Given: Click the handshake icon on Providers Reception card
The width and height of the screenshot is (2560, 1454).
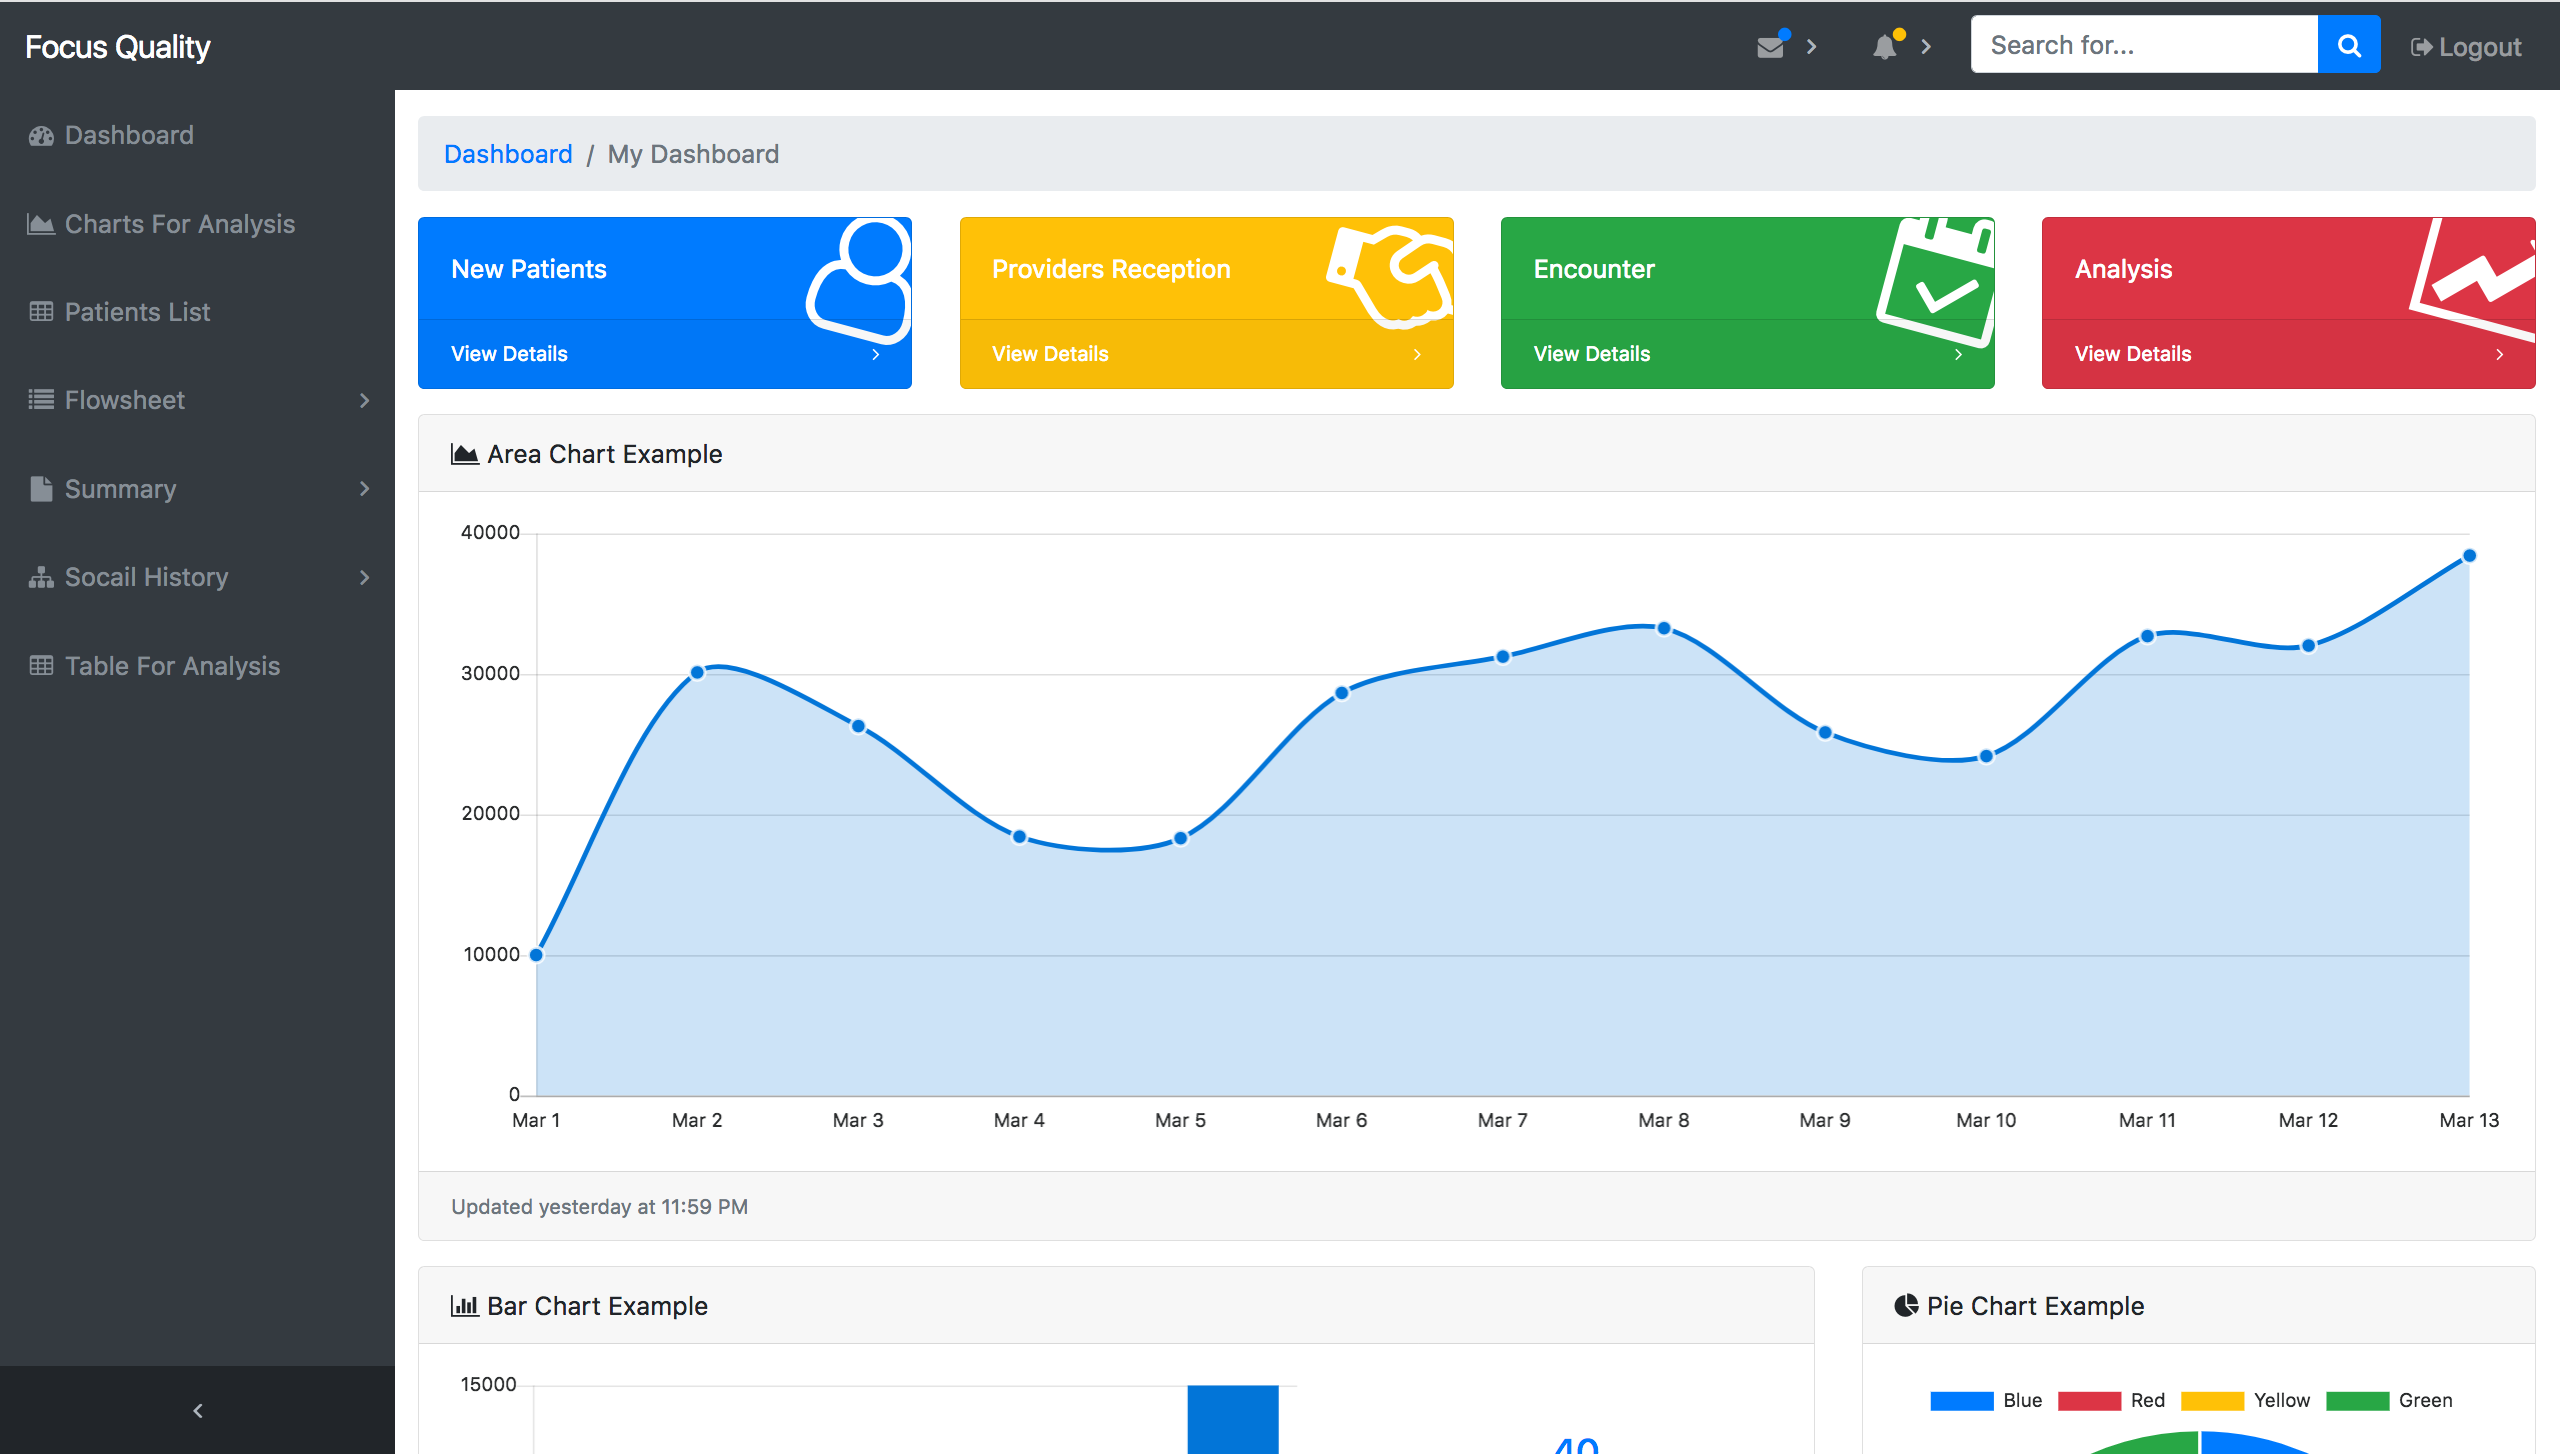Looking at the screenshot, I should click(1390, 276).
